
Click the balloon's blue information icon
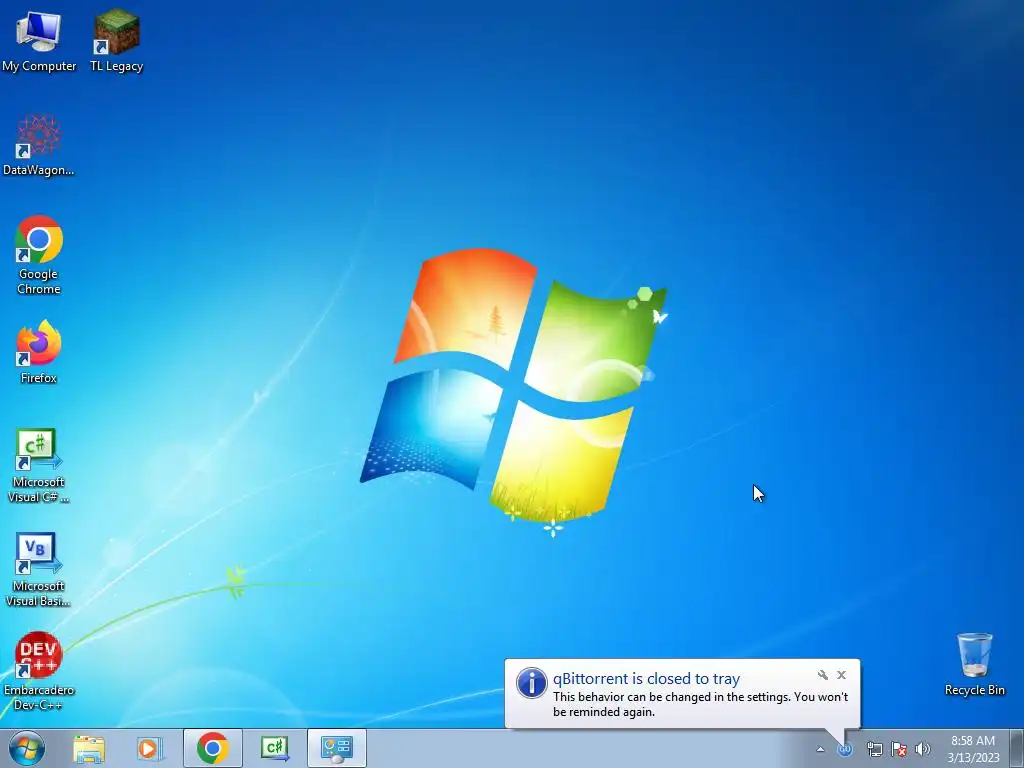[x=532, y=683]
